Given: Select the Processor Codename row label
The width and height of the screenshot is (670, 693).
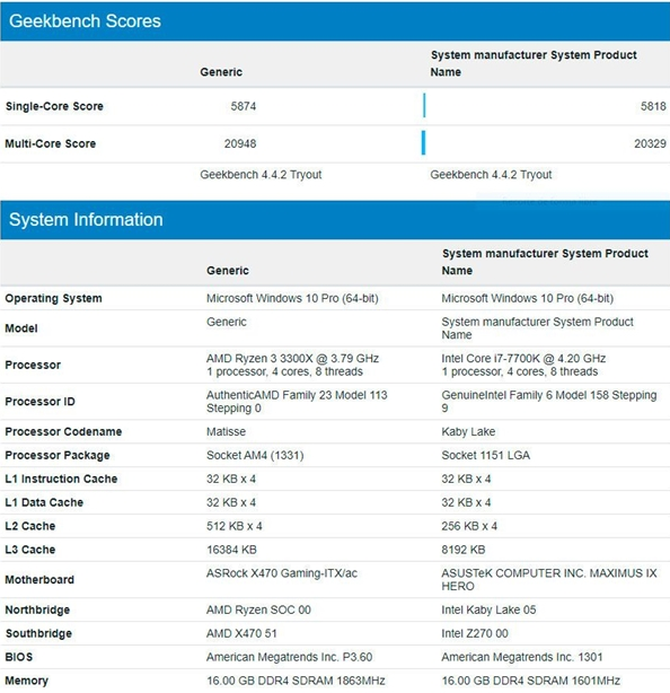Looking at the screenshot, I should pyautogui.click(x=63, y=432).
